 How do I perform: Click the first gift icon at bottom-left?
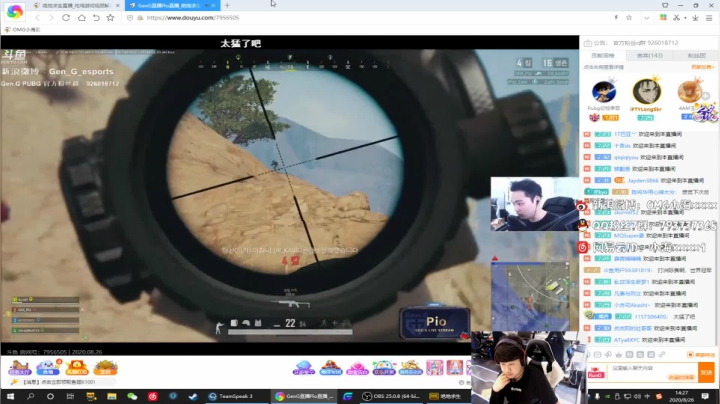19,368
